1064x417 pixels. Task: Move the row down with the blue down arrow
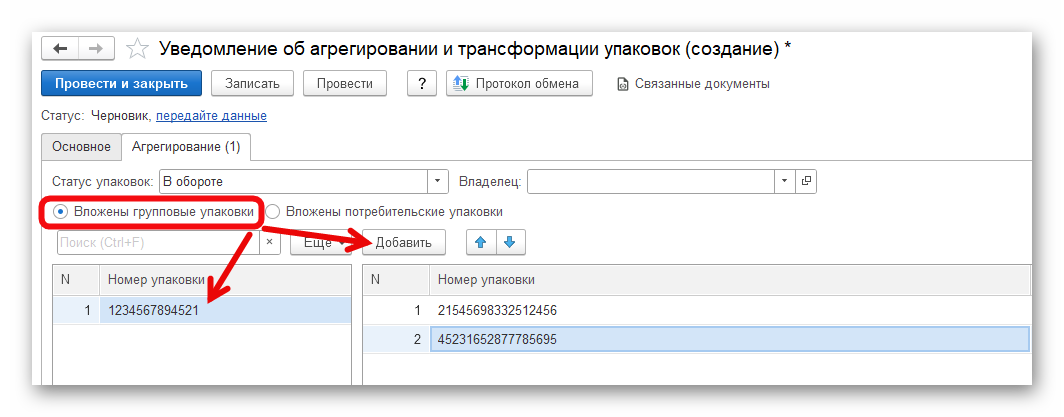510,243
